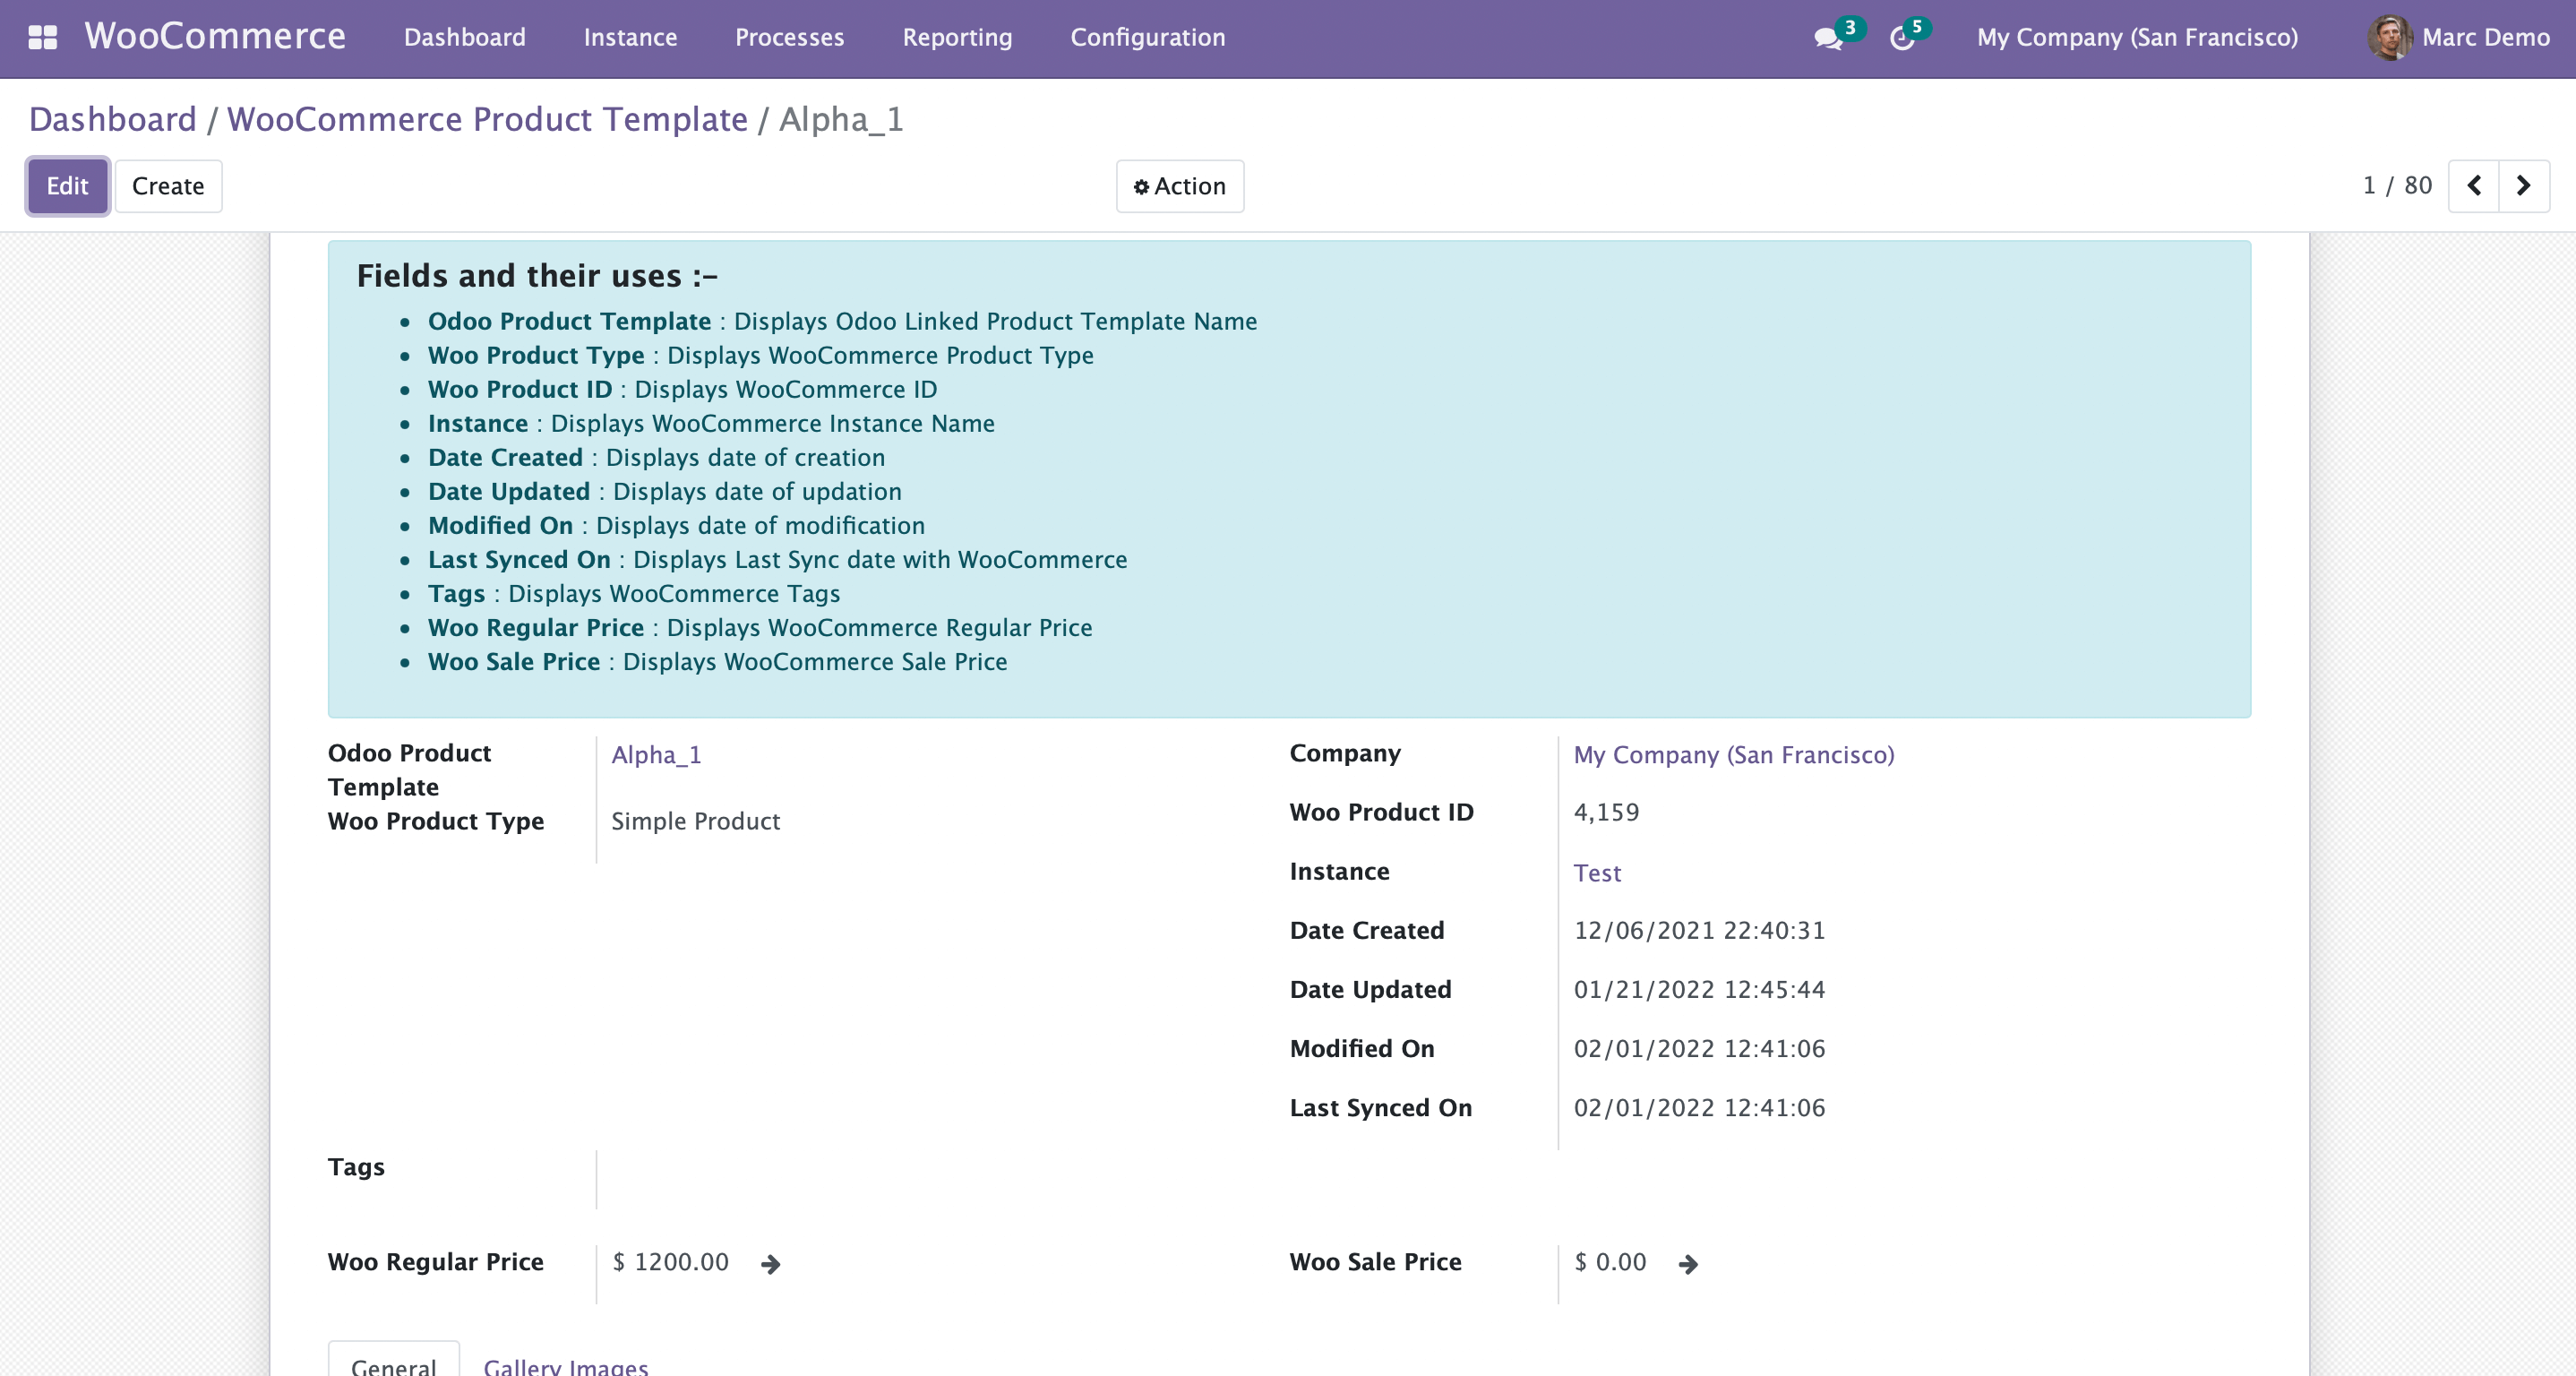
Task: Open the Configuration menu
Action: click(1147, 38)
